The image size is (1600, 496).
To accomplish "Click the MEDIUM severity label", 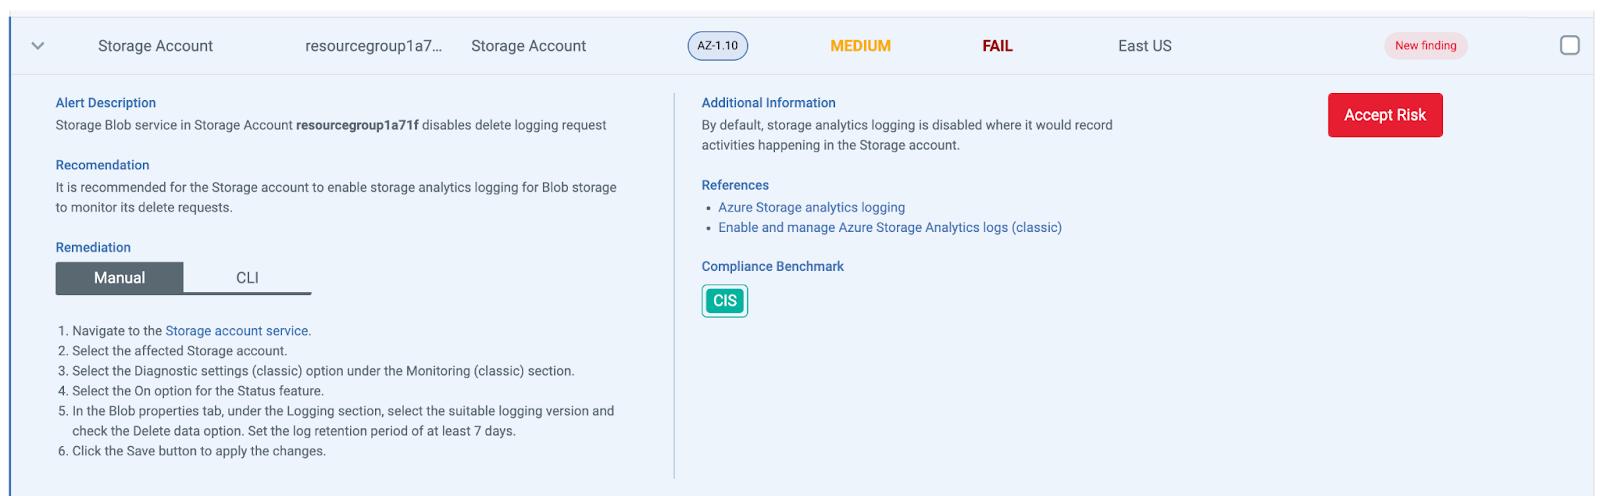I will pos(860,46).
